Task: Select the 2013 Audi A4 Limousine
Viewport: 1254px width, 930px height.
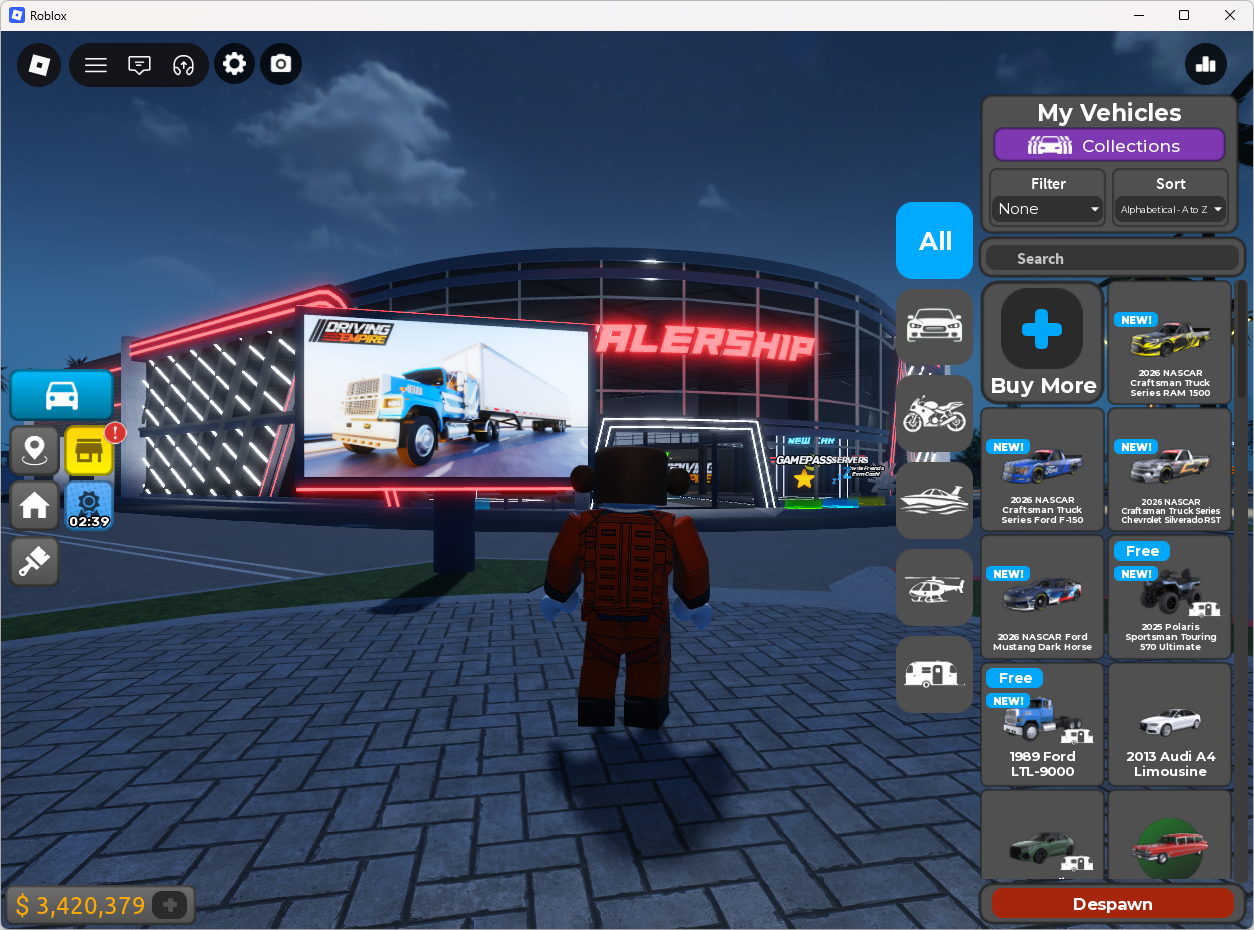Action: (x=1170, y=724)
